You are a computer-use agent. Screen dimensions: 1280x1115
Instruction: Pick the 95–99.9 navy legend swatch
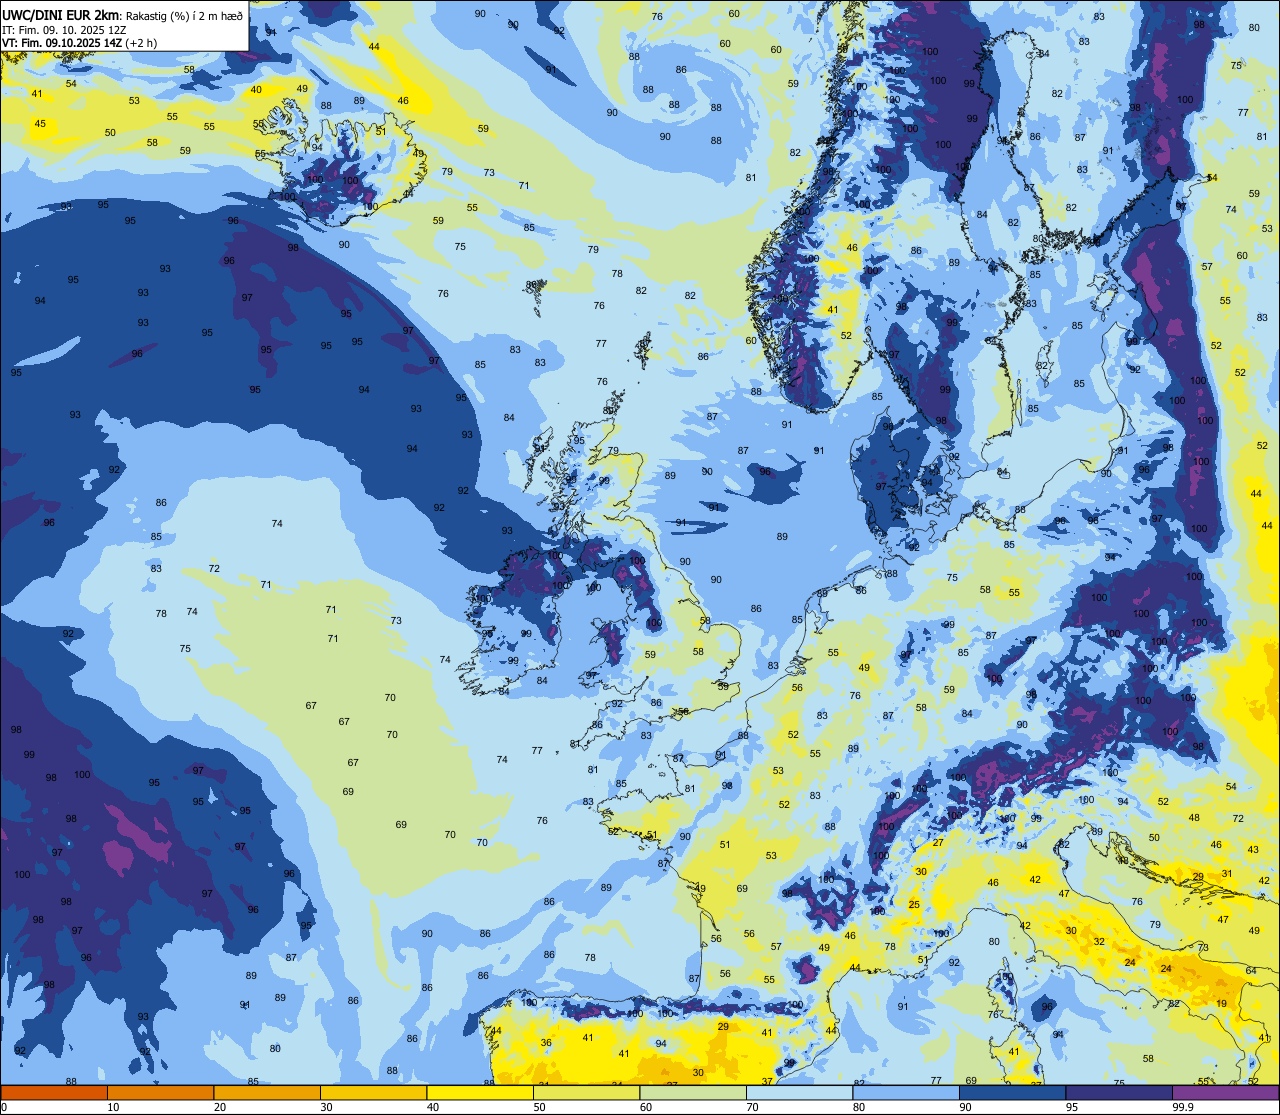[1119, 1093]
